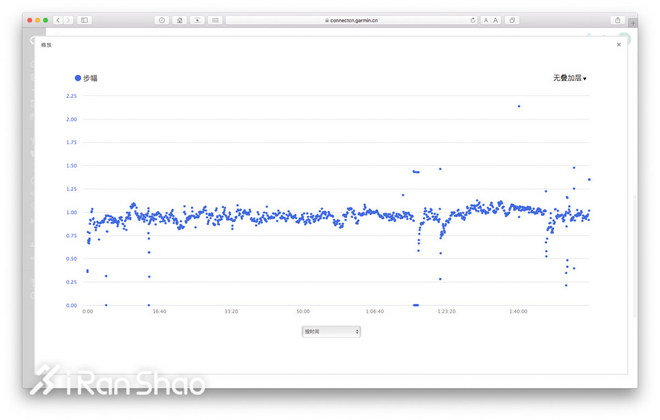Click the outlier point above 2.00

click(x=518, y=106)
